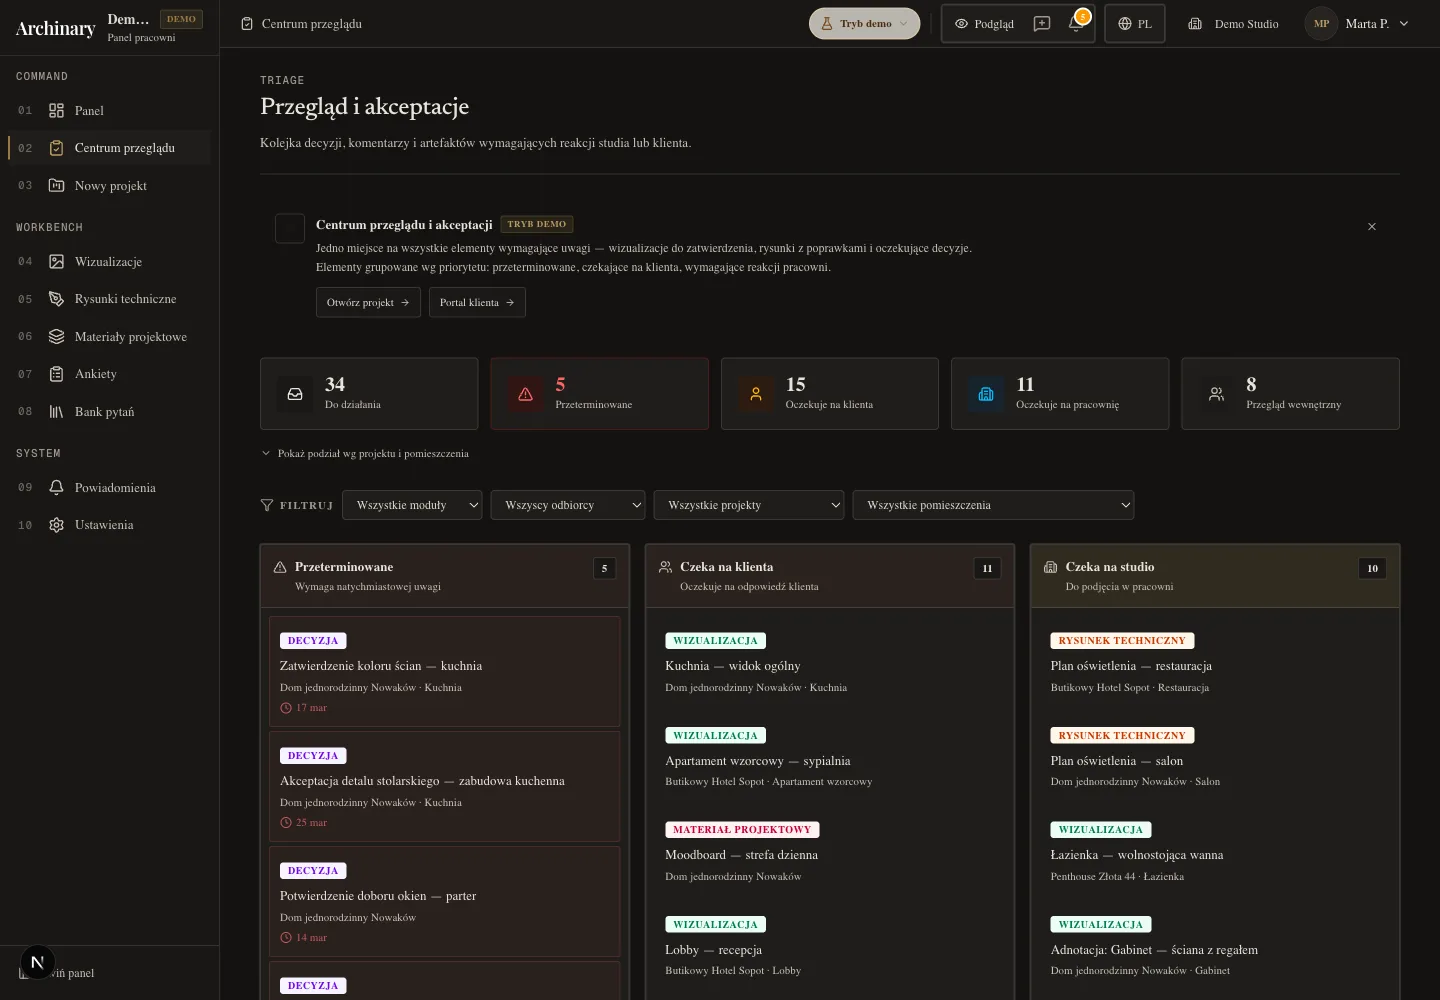
Task: Go to Wizualizacje in the sidebar
Action: click(109, 262)
